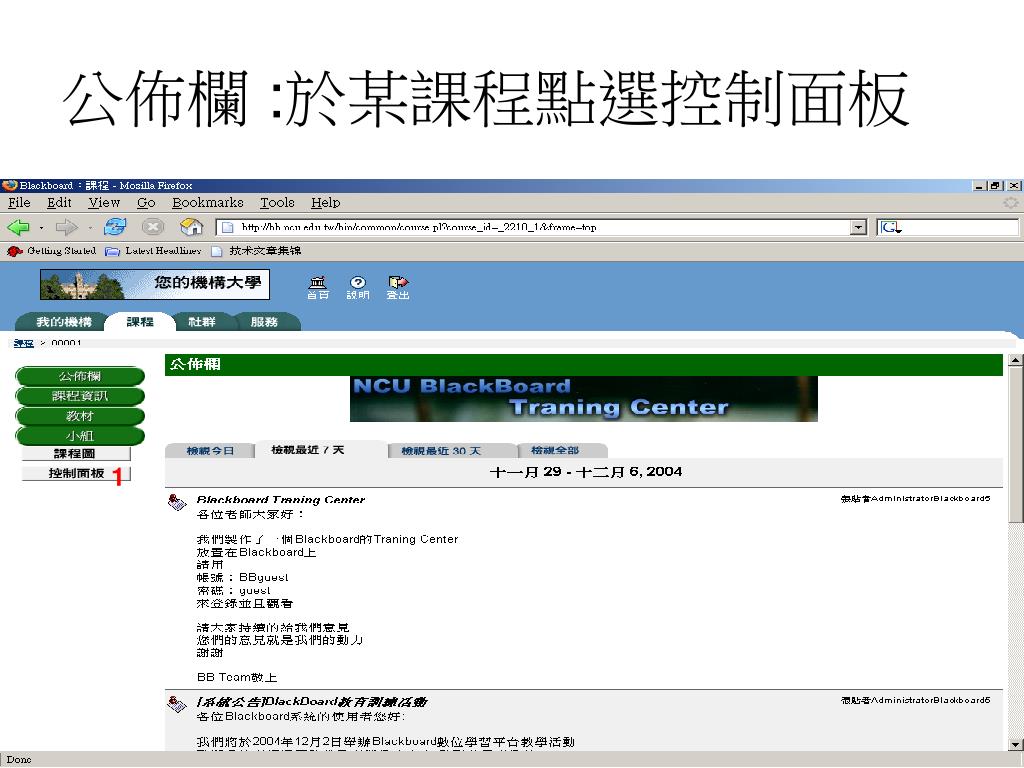Open 控制面板 control panel button
Screen dimensions: 1024x768
point(76,473)
